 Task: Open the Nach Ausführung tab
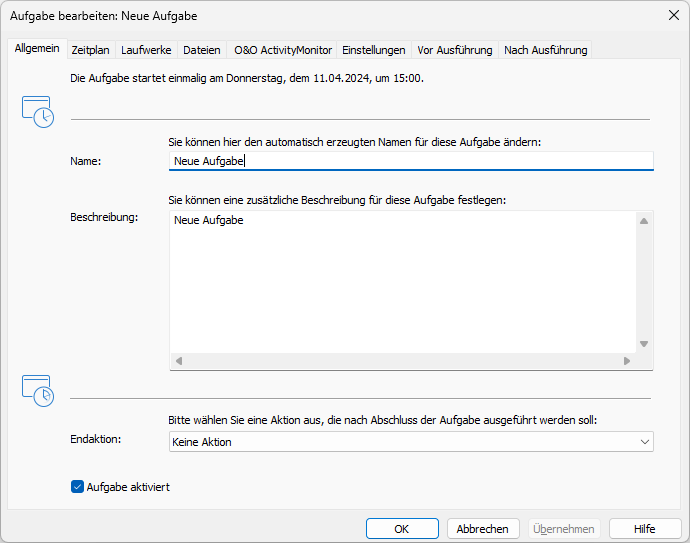[546, 50]
